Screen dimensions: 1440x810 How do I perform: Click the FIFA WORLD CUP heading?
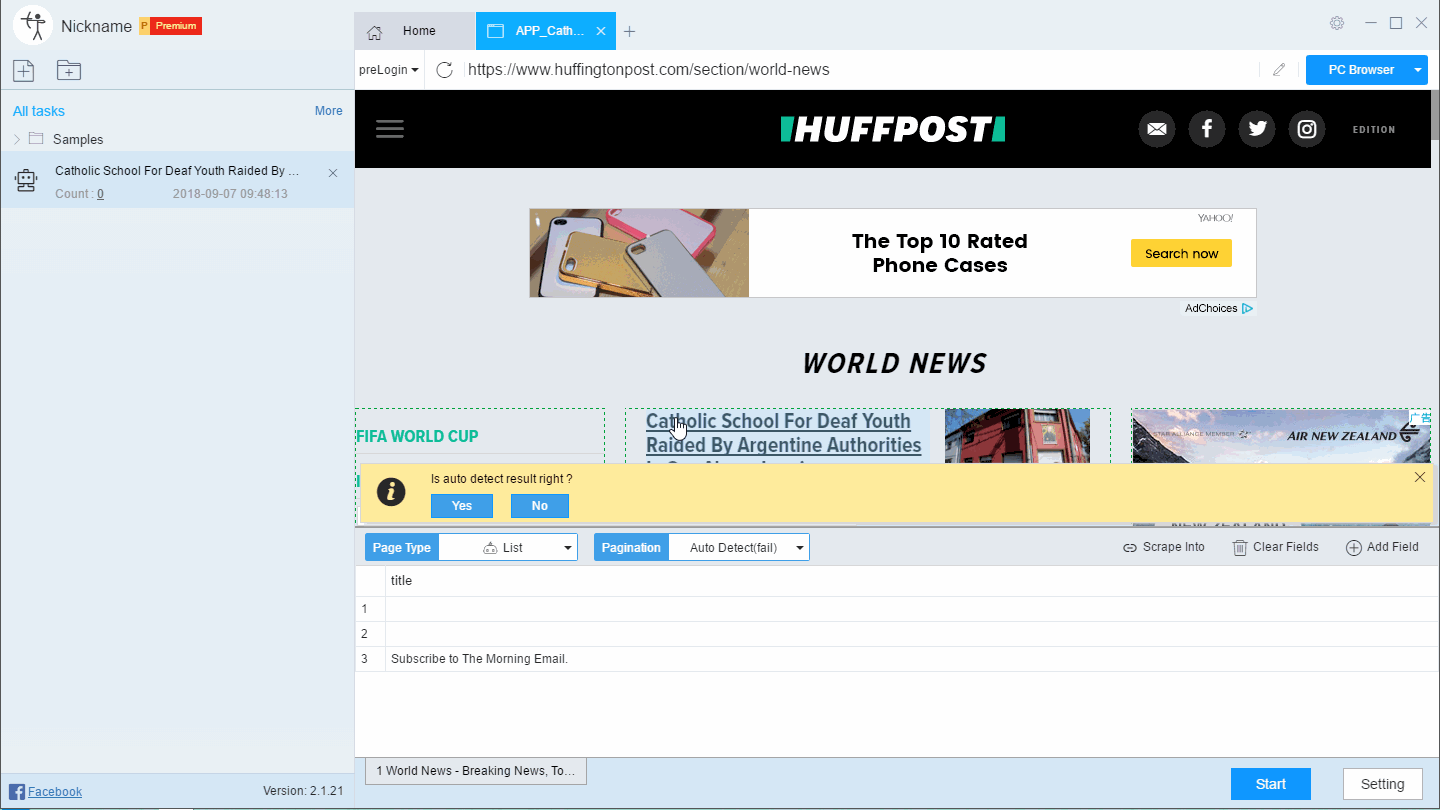point(417,436)
